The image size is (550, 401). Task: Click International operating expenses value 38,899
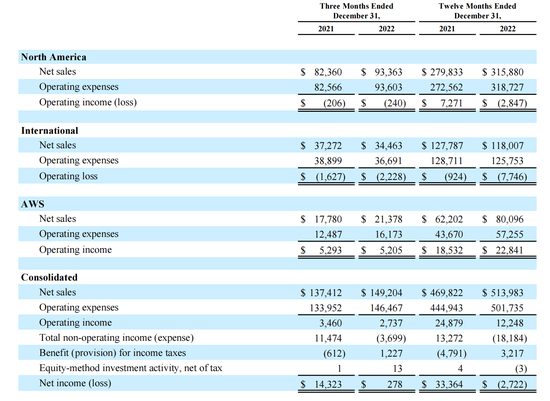(x=328, y=161)
